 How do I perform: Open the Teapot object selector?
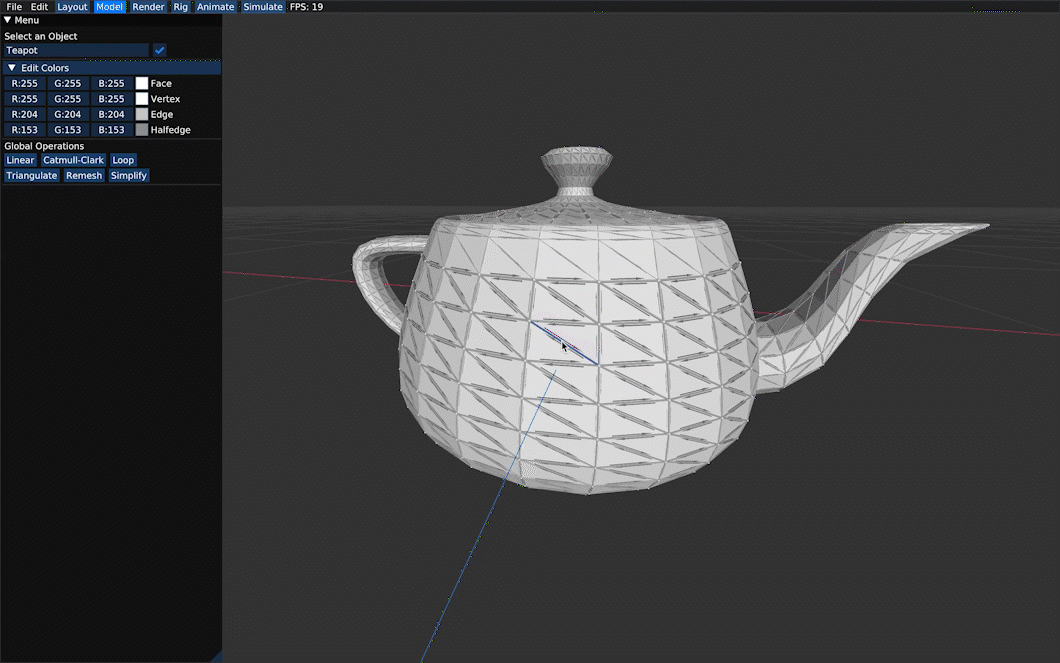(x=76, y=50)
